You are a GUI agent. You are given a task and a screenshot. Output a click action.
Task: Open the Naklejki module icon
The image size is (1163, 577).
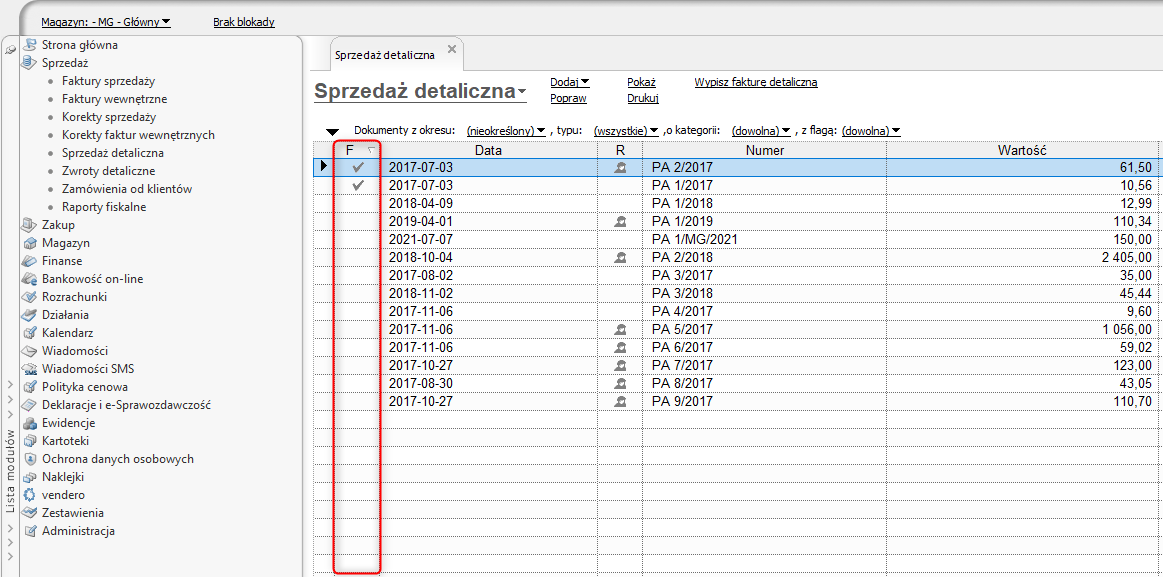click(30, 477)
